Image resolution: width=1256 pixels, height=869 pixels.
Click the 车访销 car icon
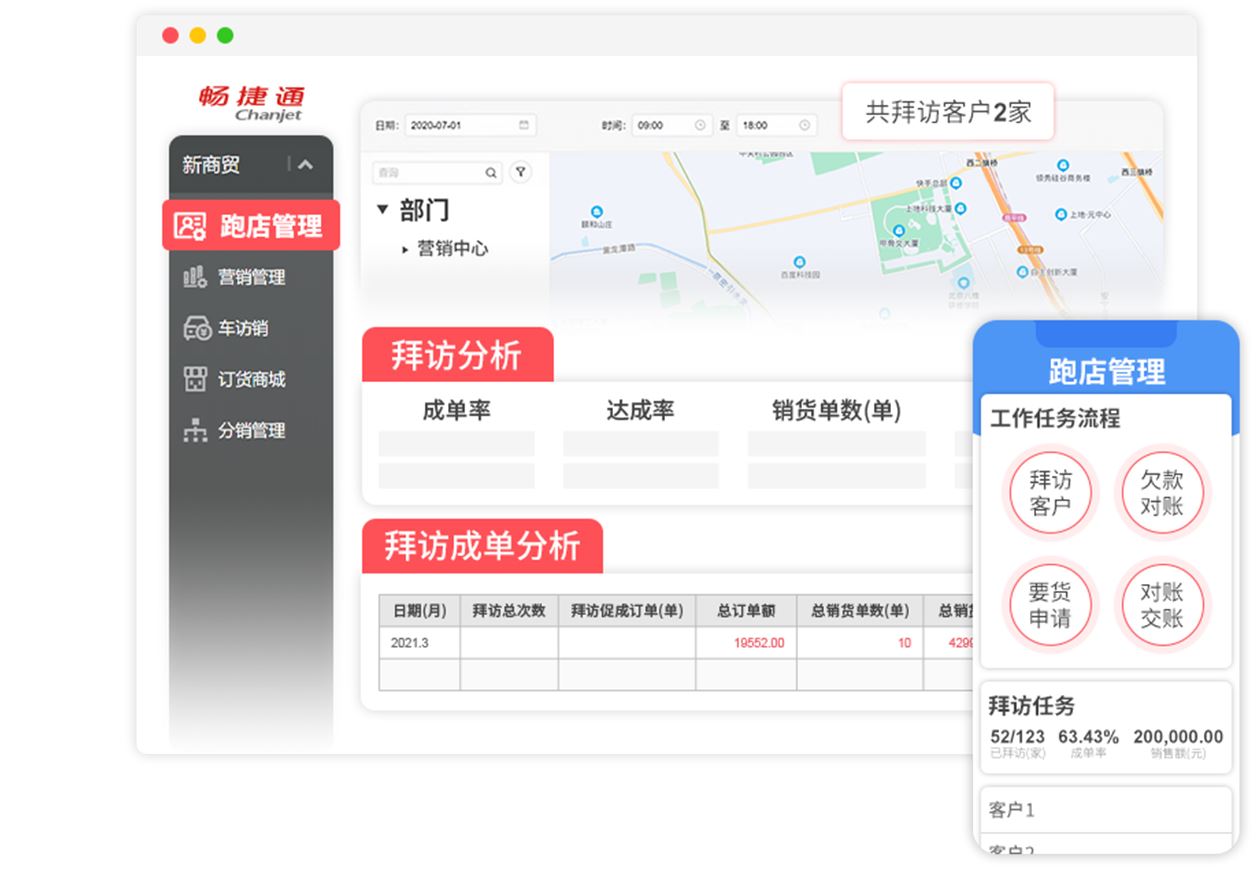[x=196, y=328]
